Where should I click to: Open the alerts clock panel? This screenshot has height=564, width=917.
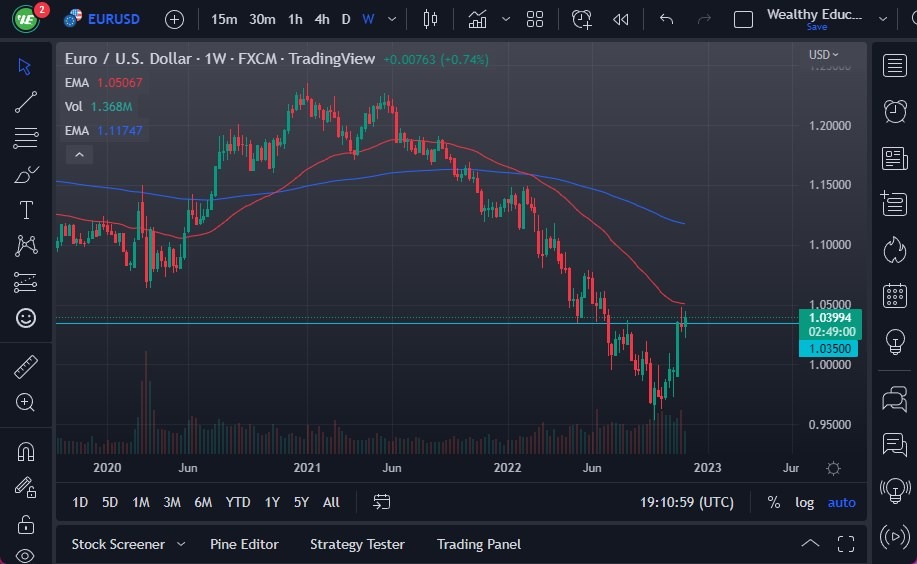(895, 111)
